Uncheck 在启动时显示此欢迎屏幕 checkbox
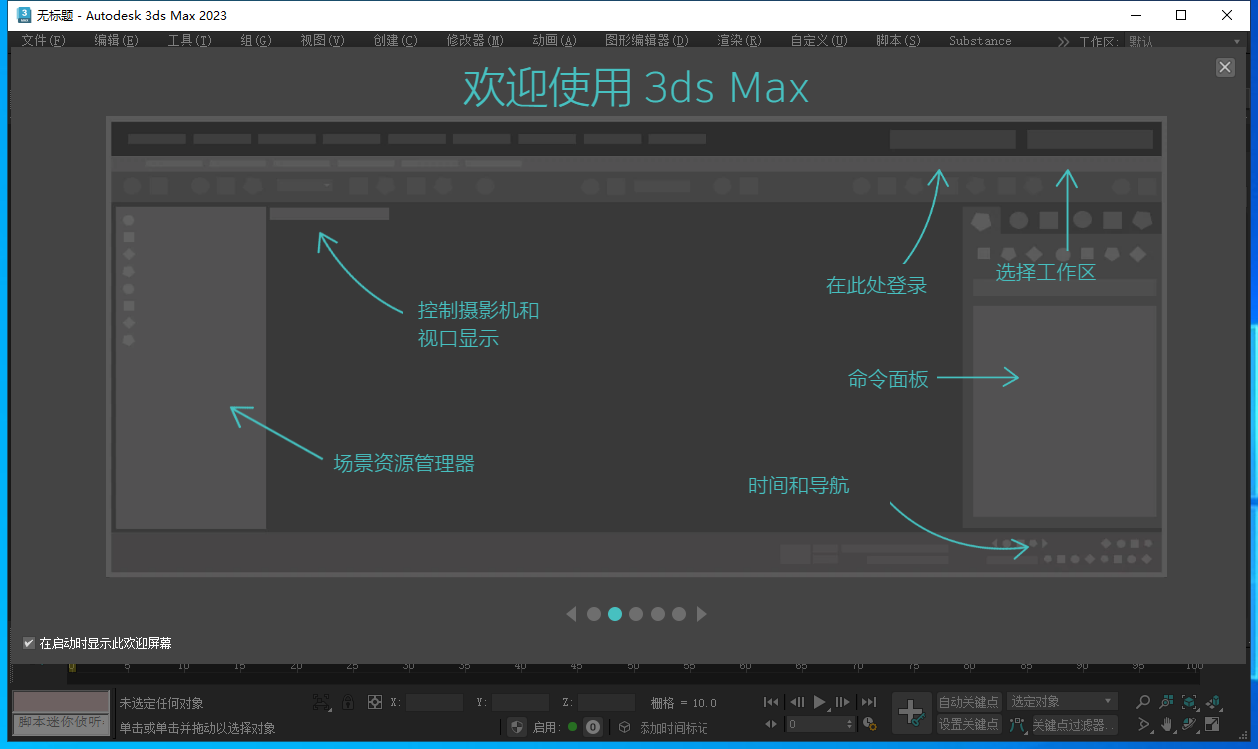This screenshot has height=749, width=1258. [29, 643]
